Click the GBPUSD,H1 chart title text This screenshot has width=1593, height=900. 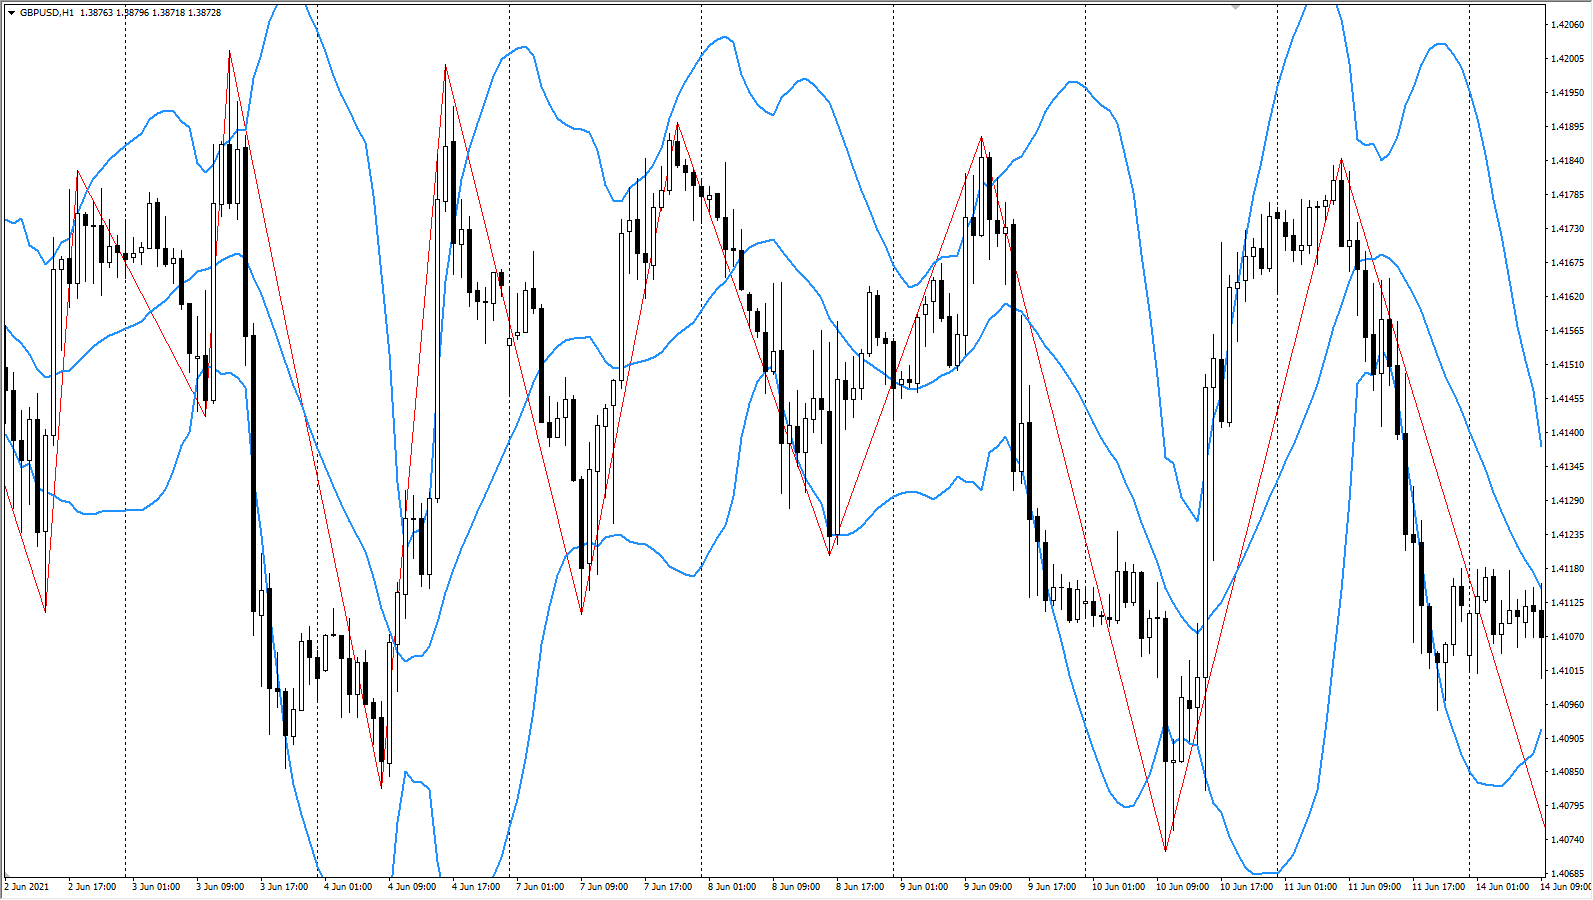[47, 13]
